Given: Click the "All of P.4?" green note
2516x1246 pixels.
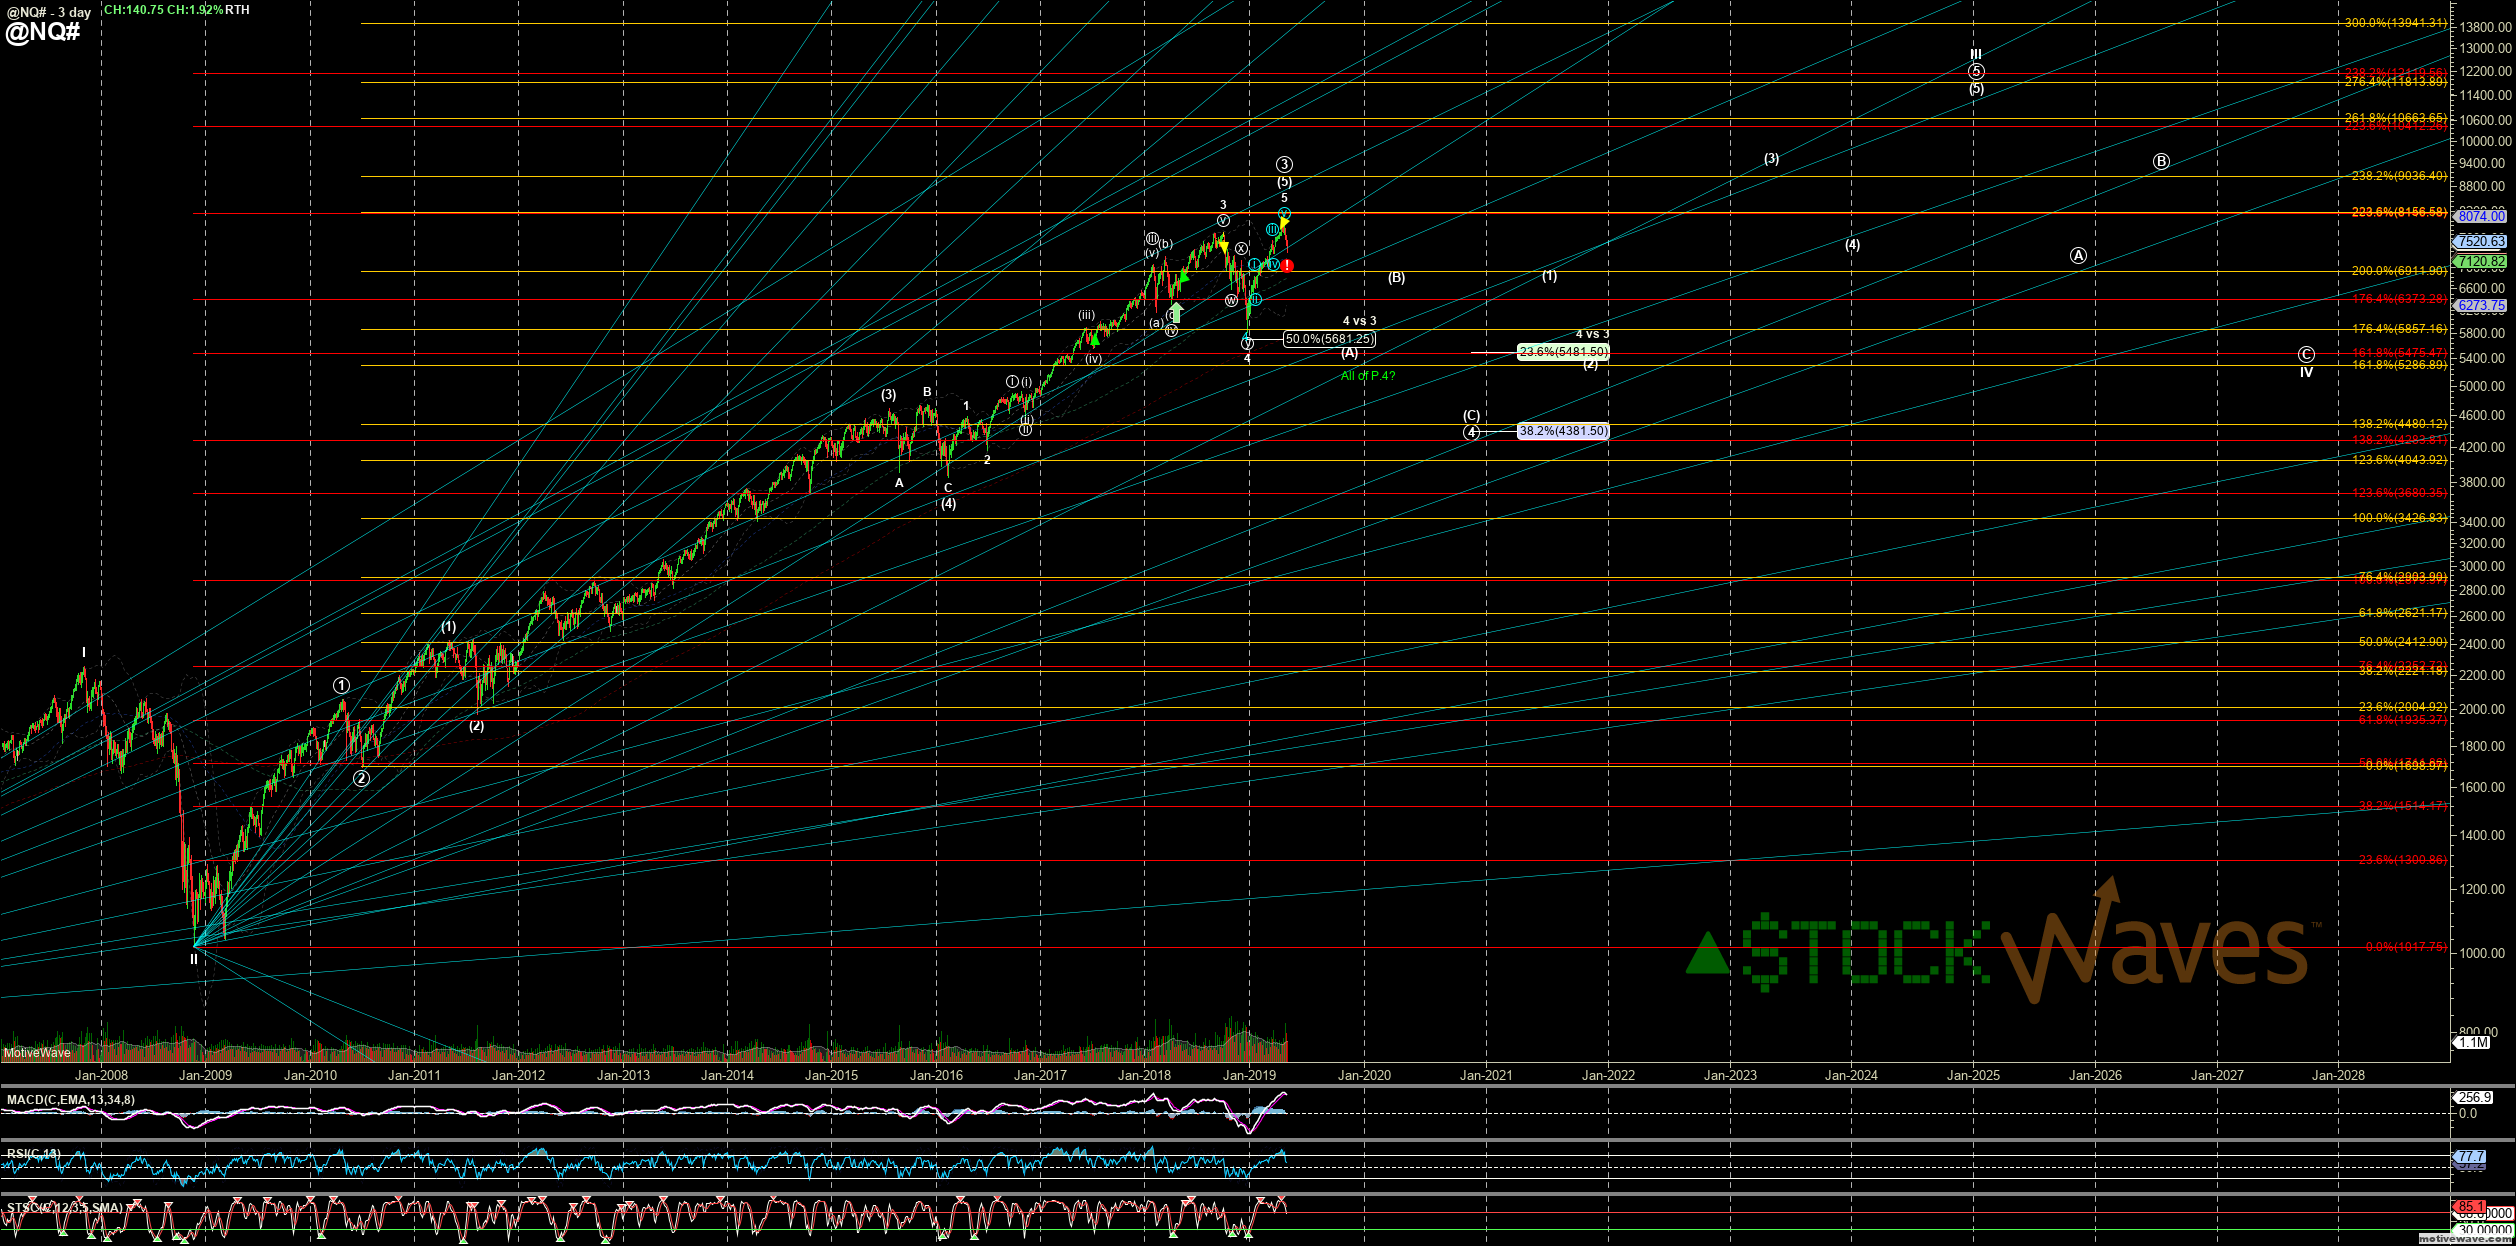Looking at the screenshot, I should click(x=1368, y=376).
